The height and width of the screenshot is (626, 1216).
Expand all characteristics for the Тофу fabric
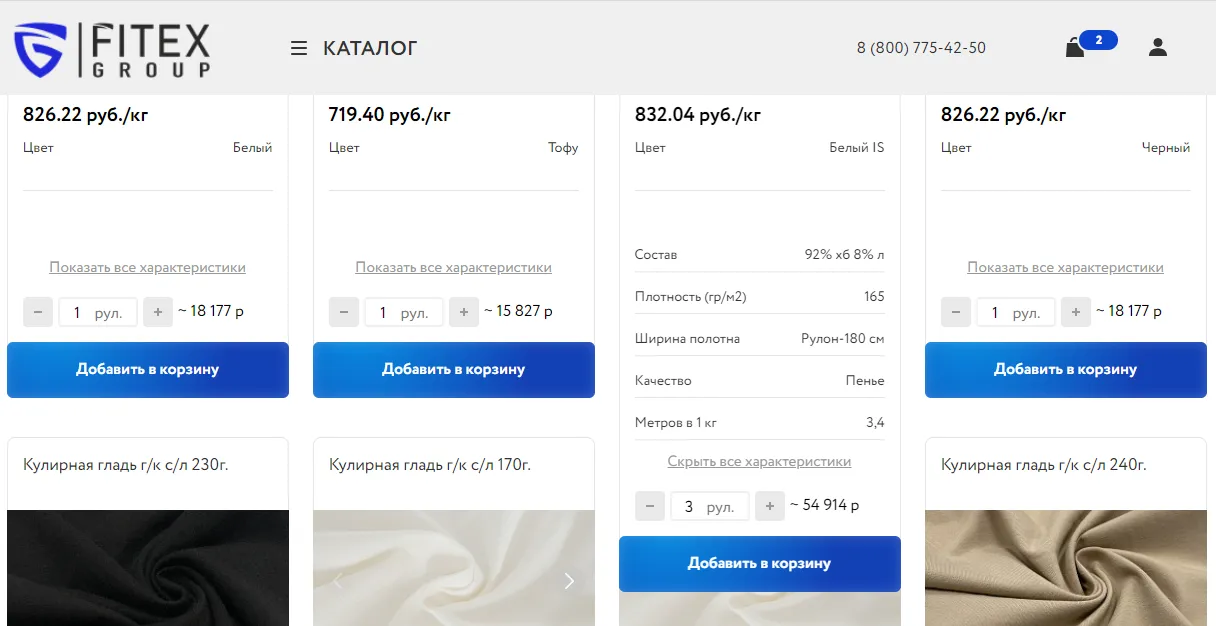tap(453, 267)
